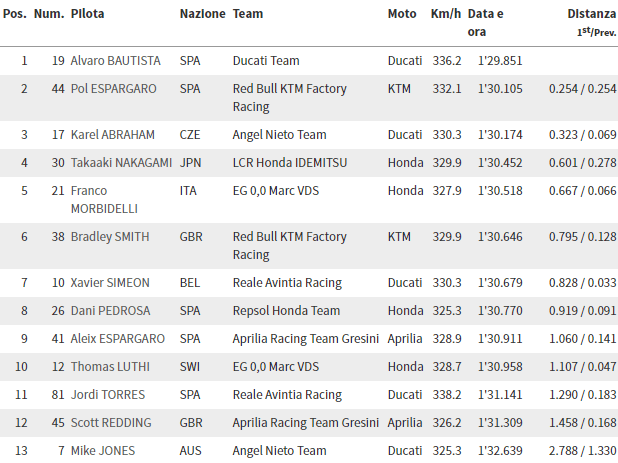Click the Team column header

point(248,14)
